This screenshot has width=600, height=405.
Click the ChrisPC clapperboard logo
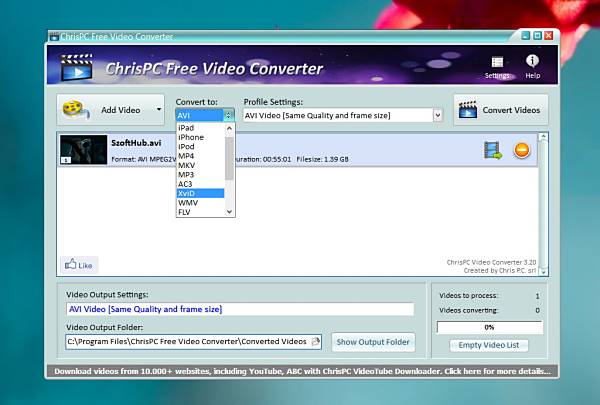point(77,68)
